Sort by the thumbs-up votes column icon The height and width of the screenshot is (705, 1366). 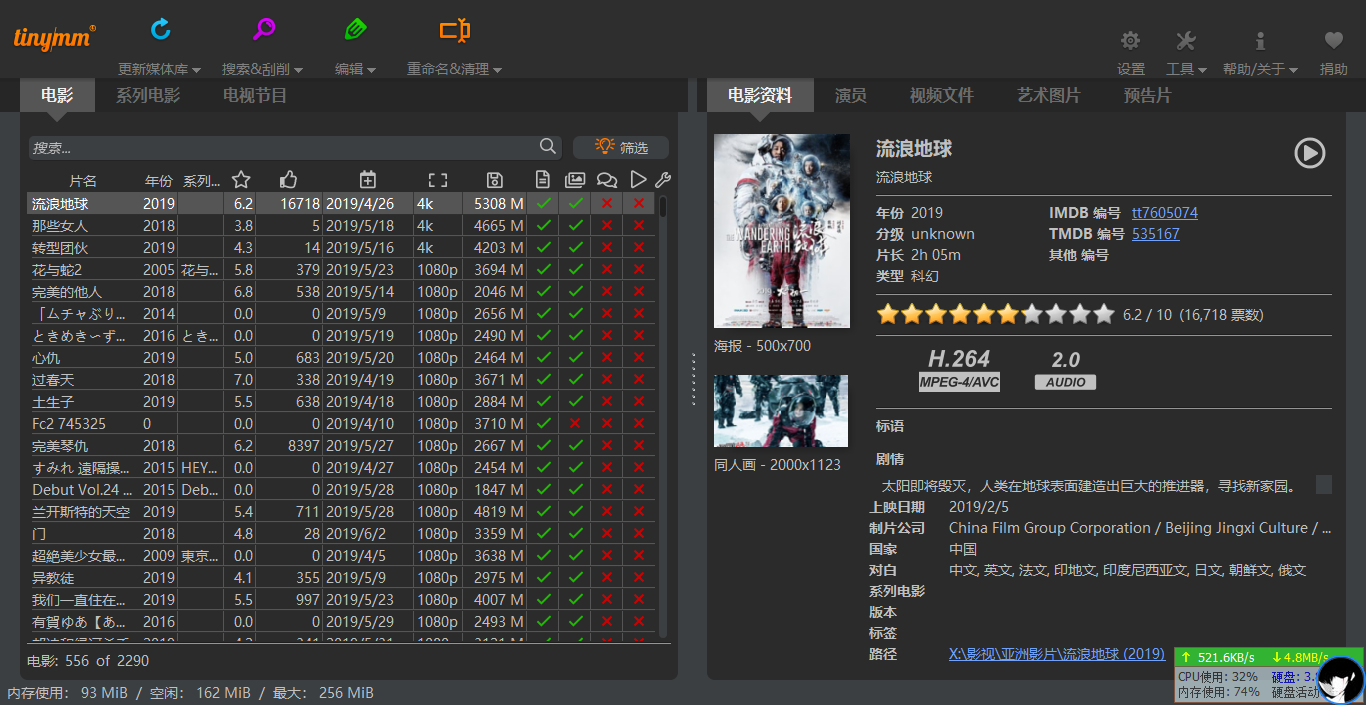[288, 179]
